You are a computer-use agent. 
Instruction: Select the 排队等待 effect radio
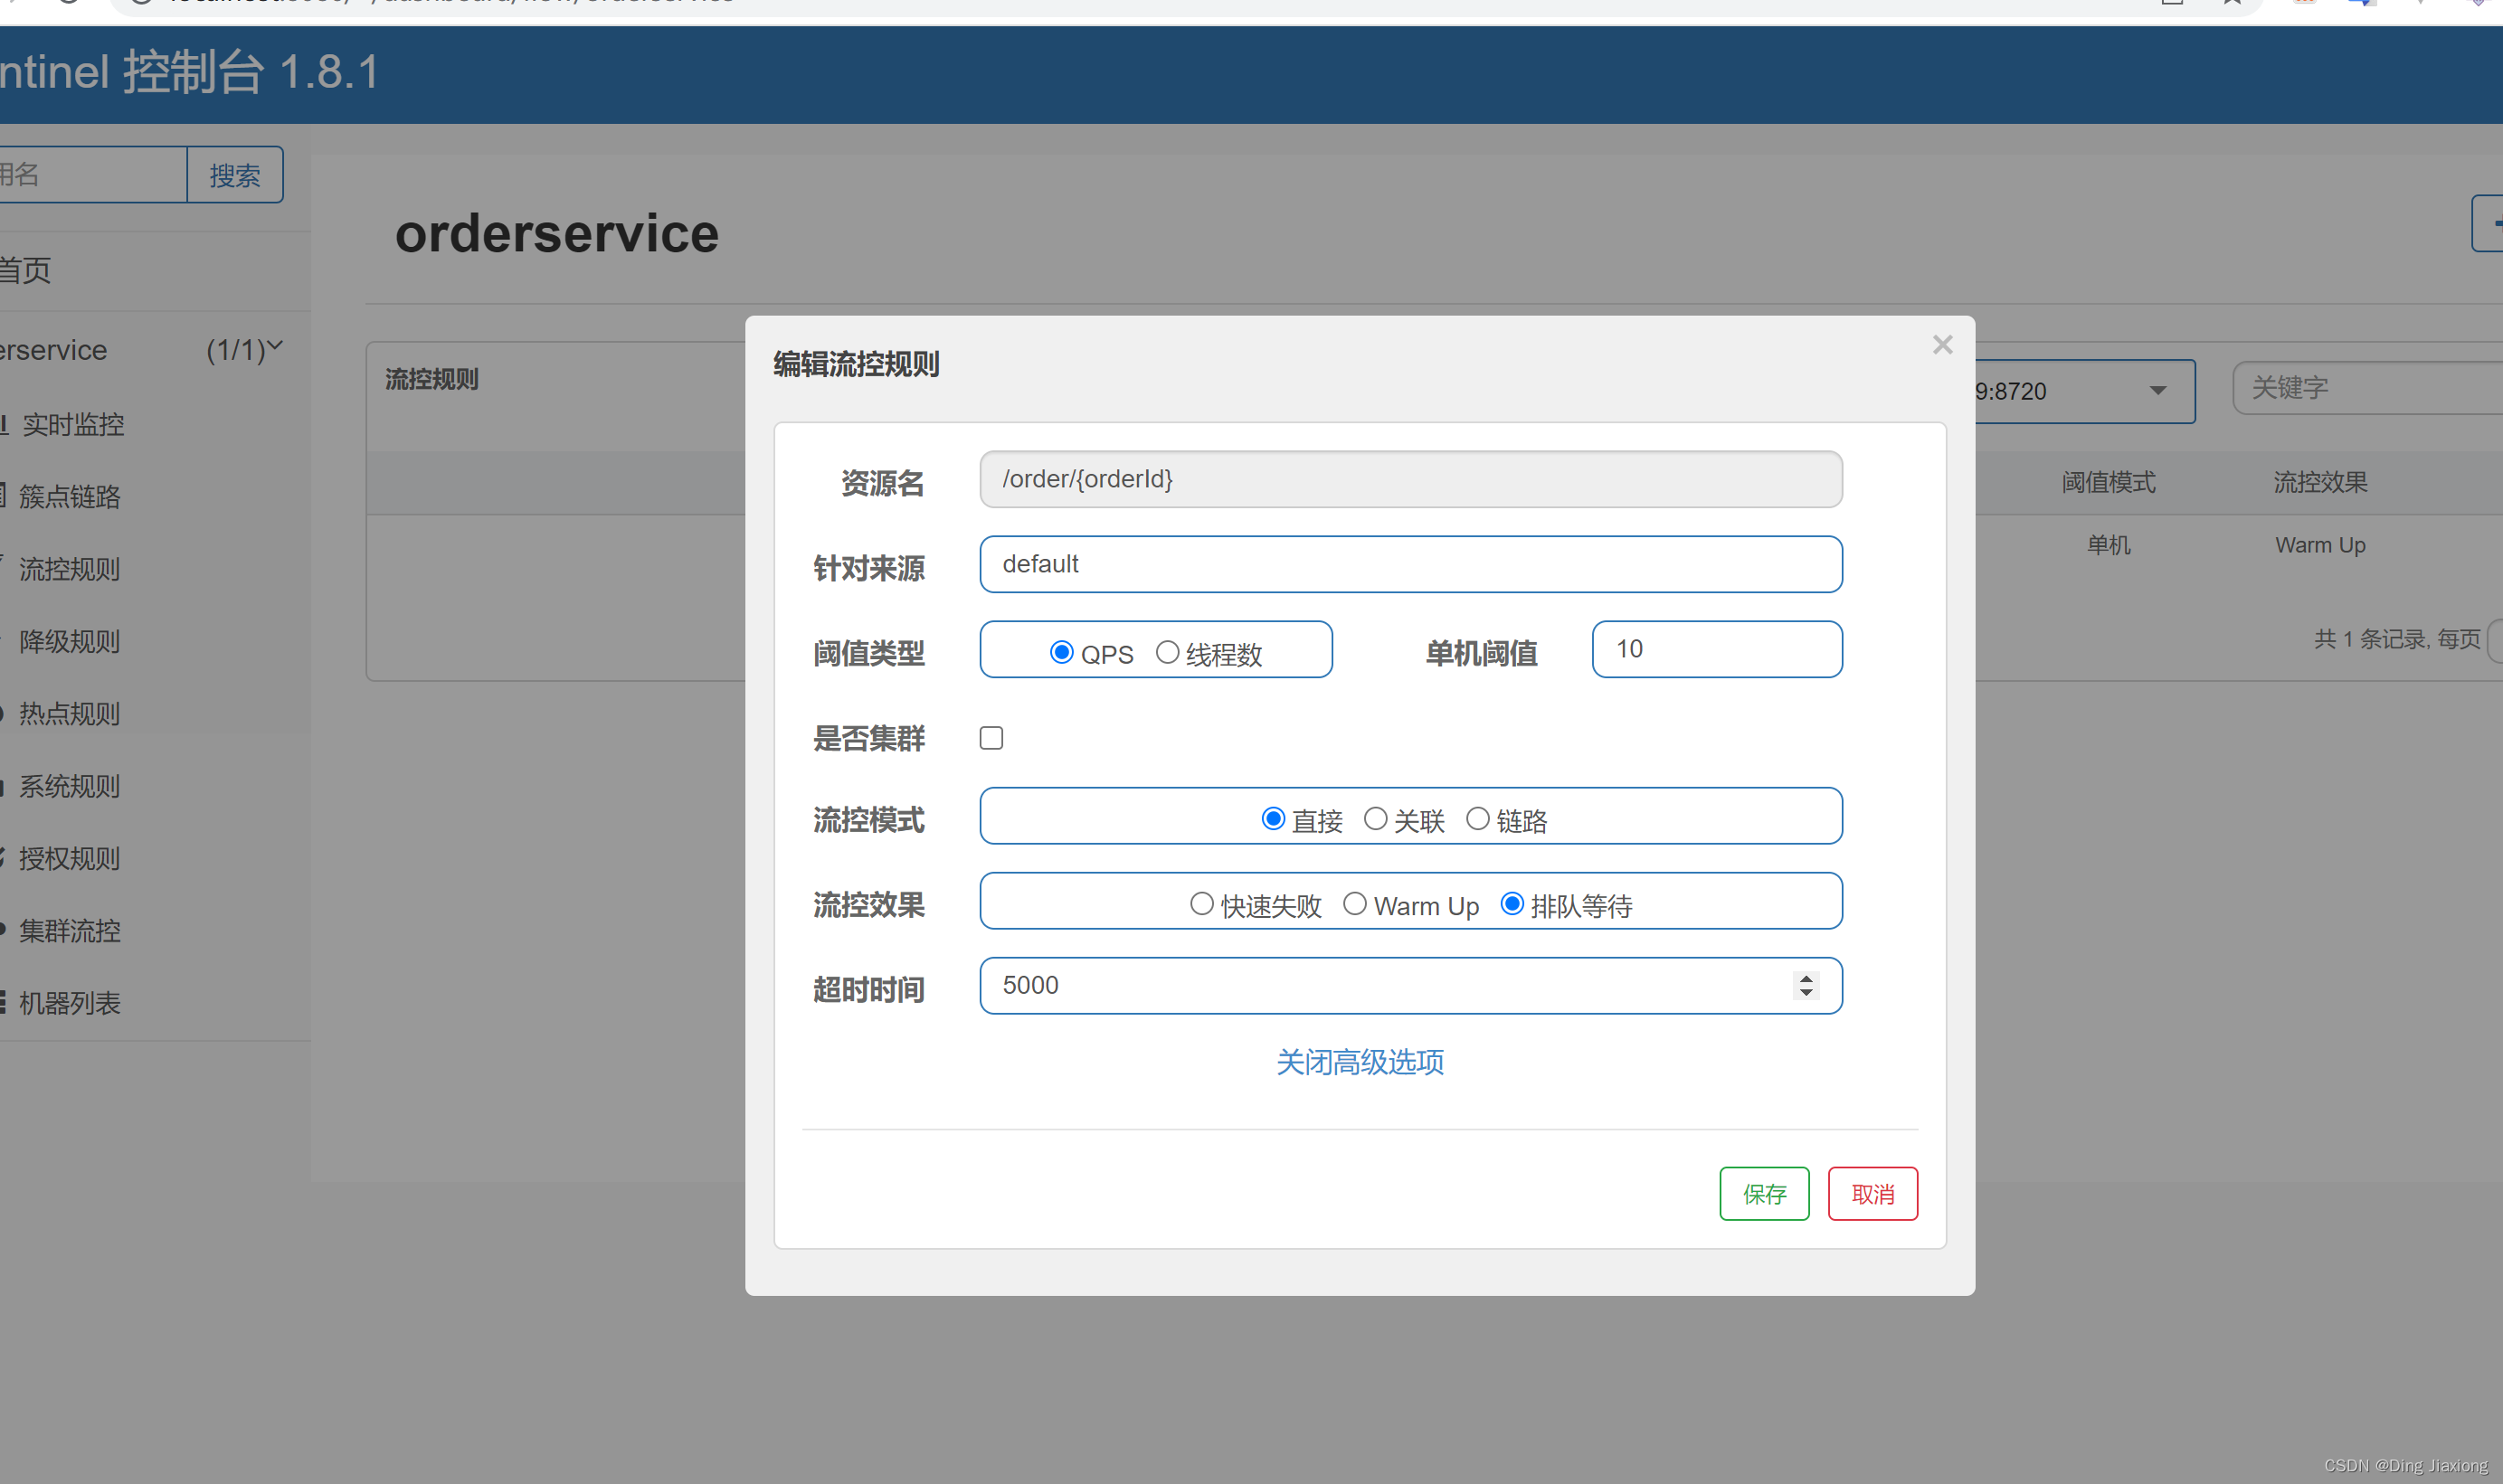[1512, 904]
